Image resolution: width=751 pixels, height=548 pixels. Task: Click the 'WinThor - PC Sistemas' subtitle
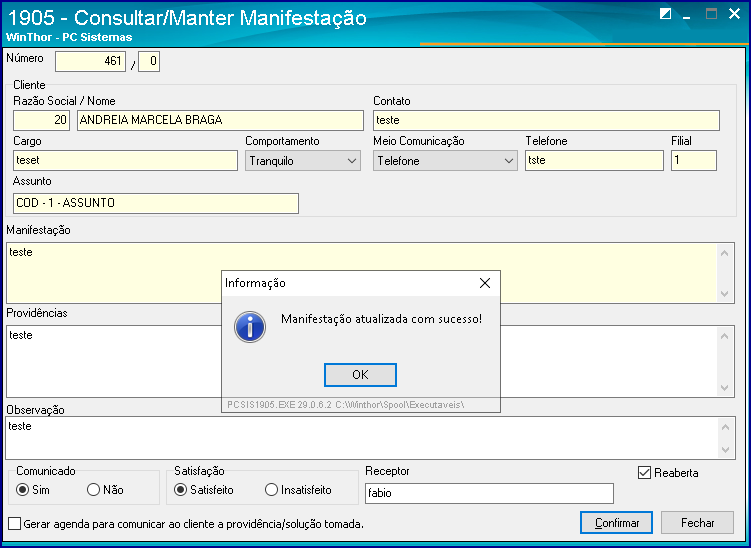(x=69, y=37)
